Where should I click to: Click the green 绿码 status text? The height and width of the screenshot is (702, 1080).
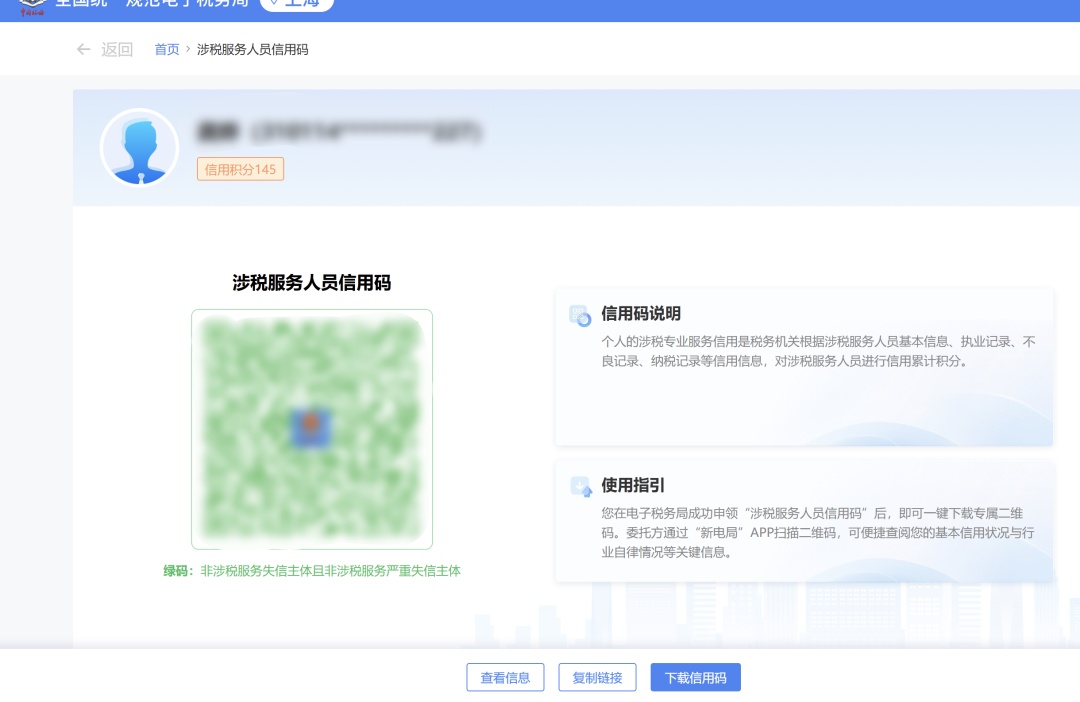[311, 571]
